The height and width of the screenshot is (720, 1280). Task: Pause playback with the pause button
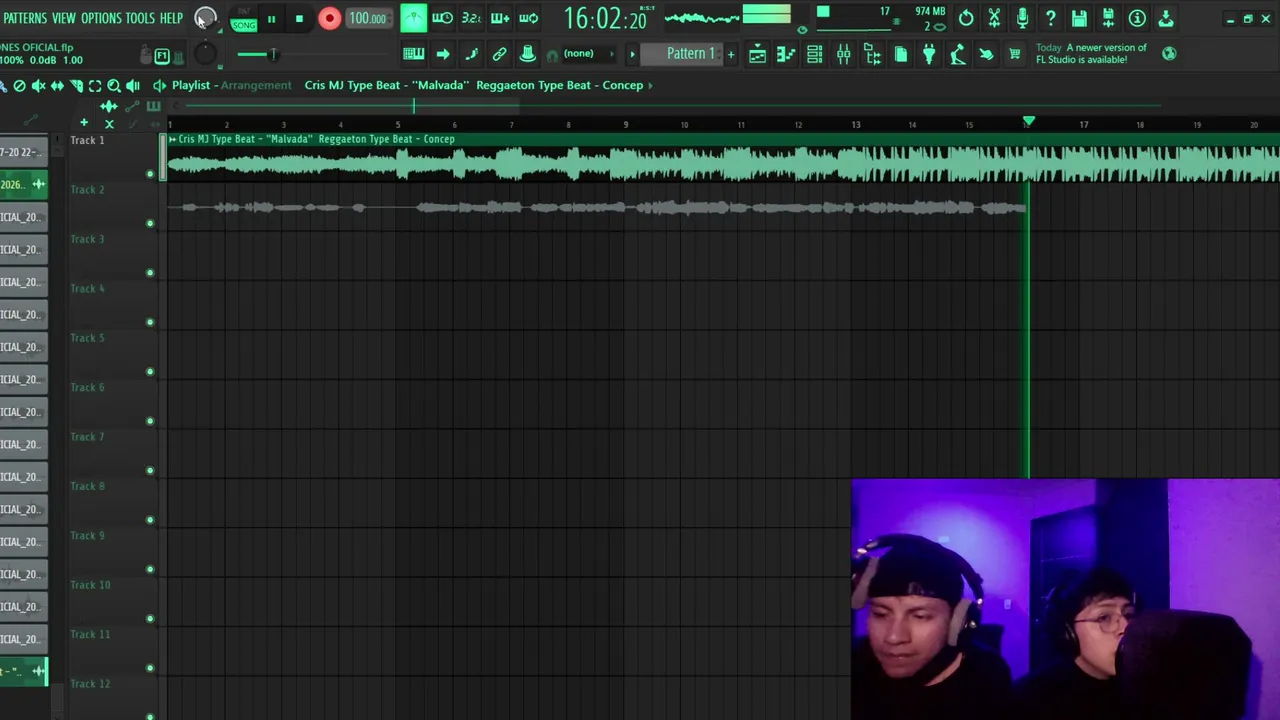click(271, 18)
